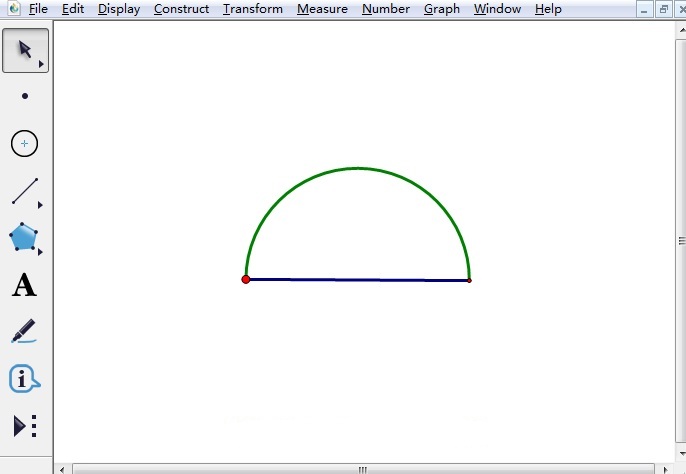The width and height of the screenshot is (686, 474).
Task: Select the Marker pen tool
Action: tap(24, 331)
